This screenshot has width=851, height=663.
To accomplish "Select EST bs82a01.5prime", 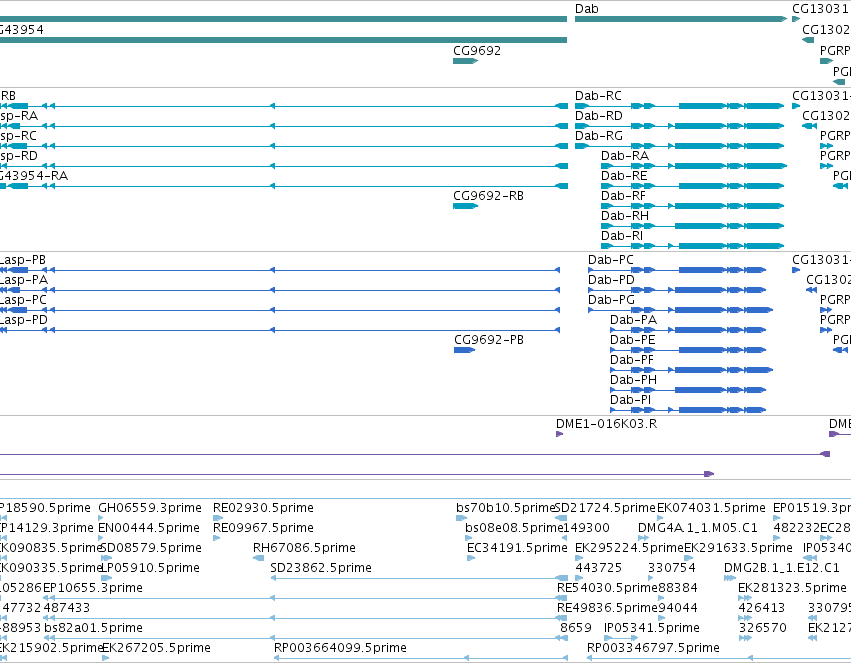I will click(x=93, y=628).
